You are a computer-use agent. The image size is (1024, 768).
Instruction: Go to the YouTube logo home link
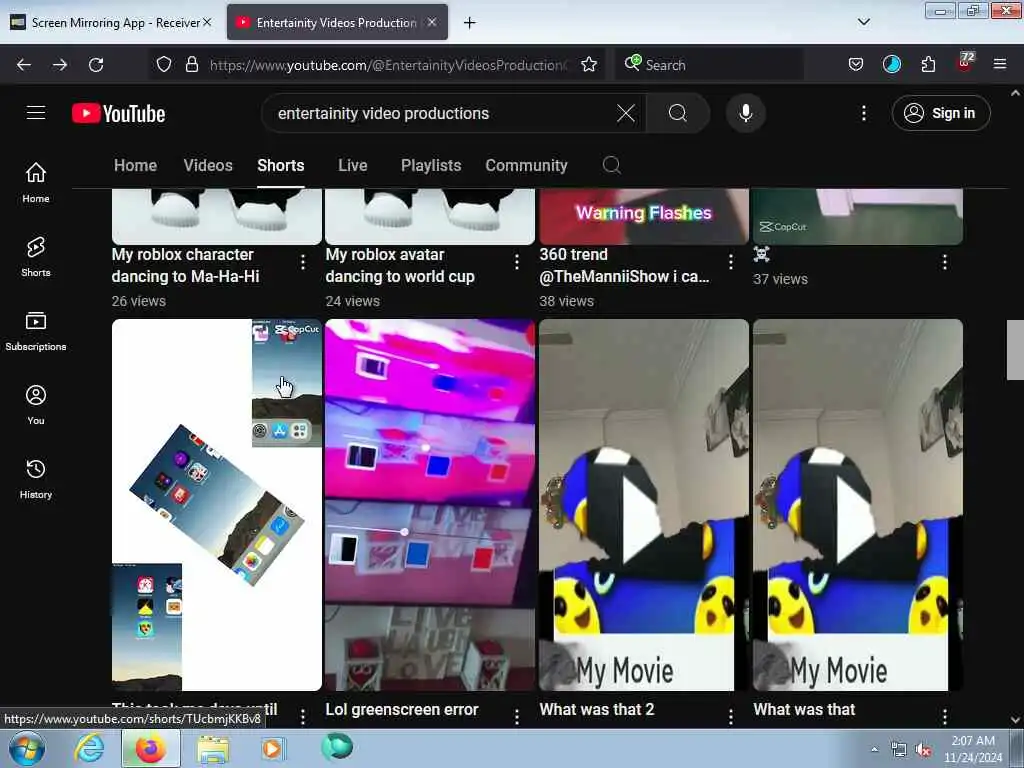click(x=118, y=114)
